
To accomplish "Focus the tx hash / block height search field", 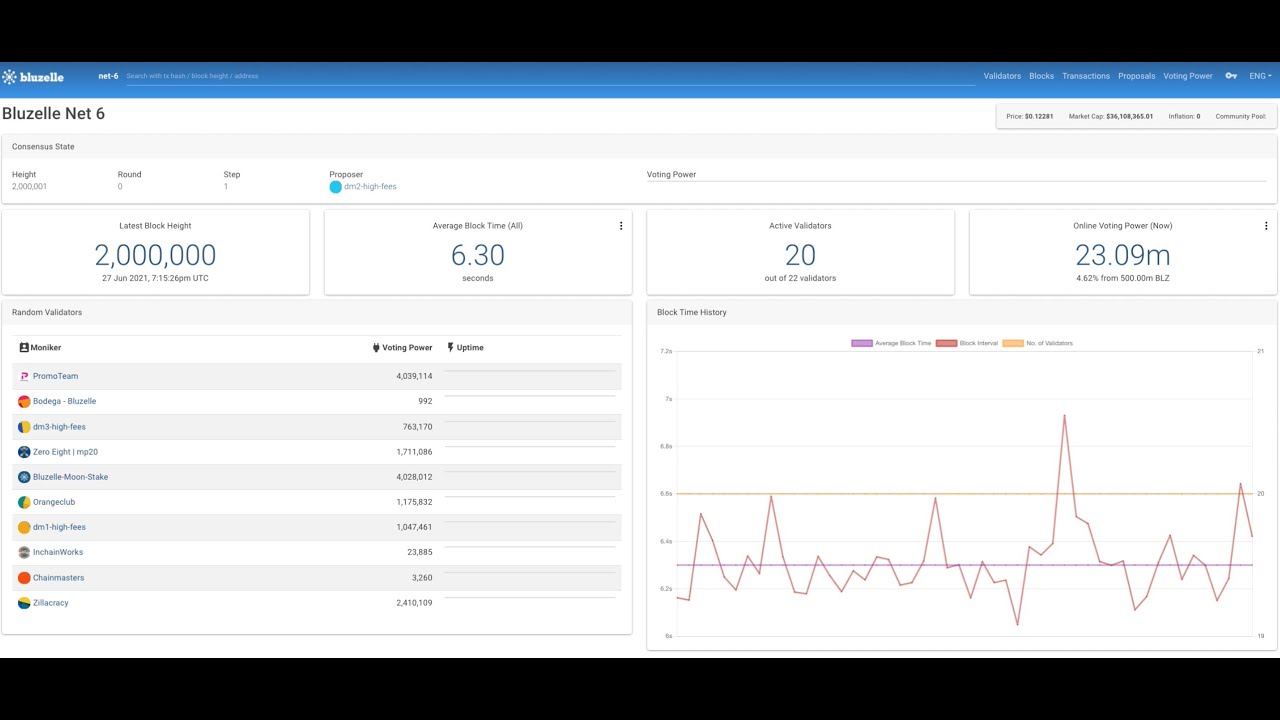I will click(x=550, y=76).
